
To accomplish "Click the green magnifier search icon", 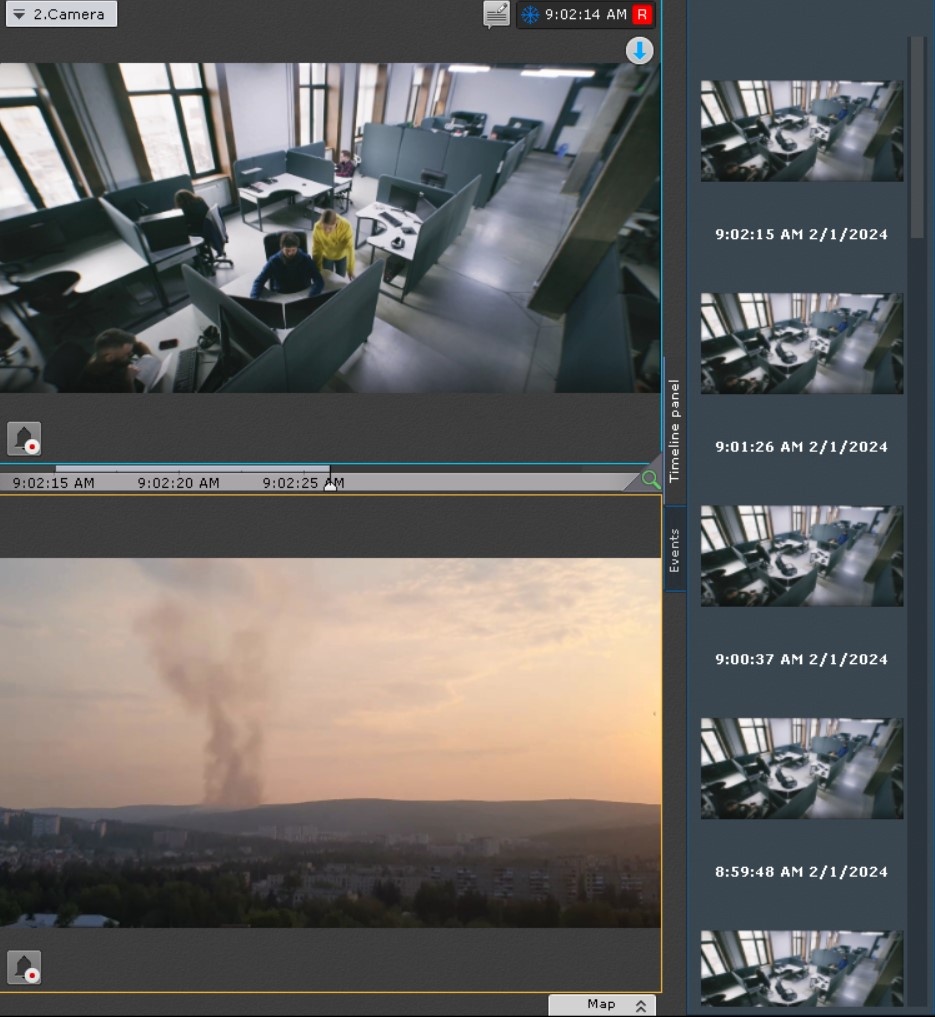I will pyautogui.click(x=650, y=480).
